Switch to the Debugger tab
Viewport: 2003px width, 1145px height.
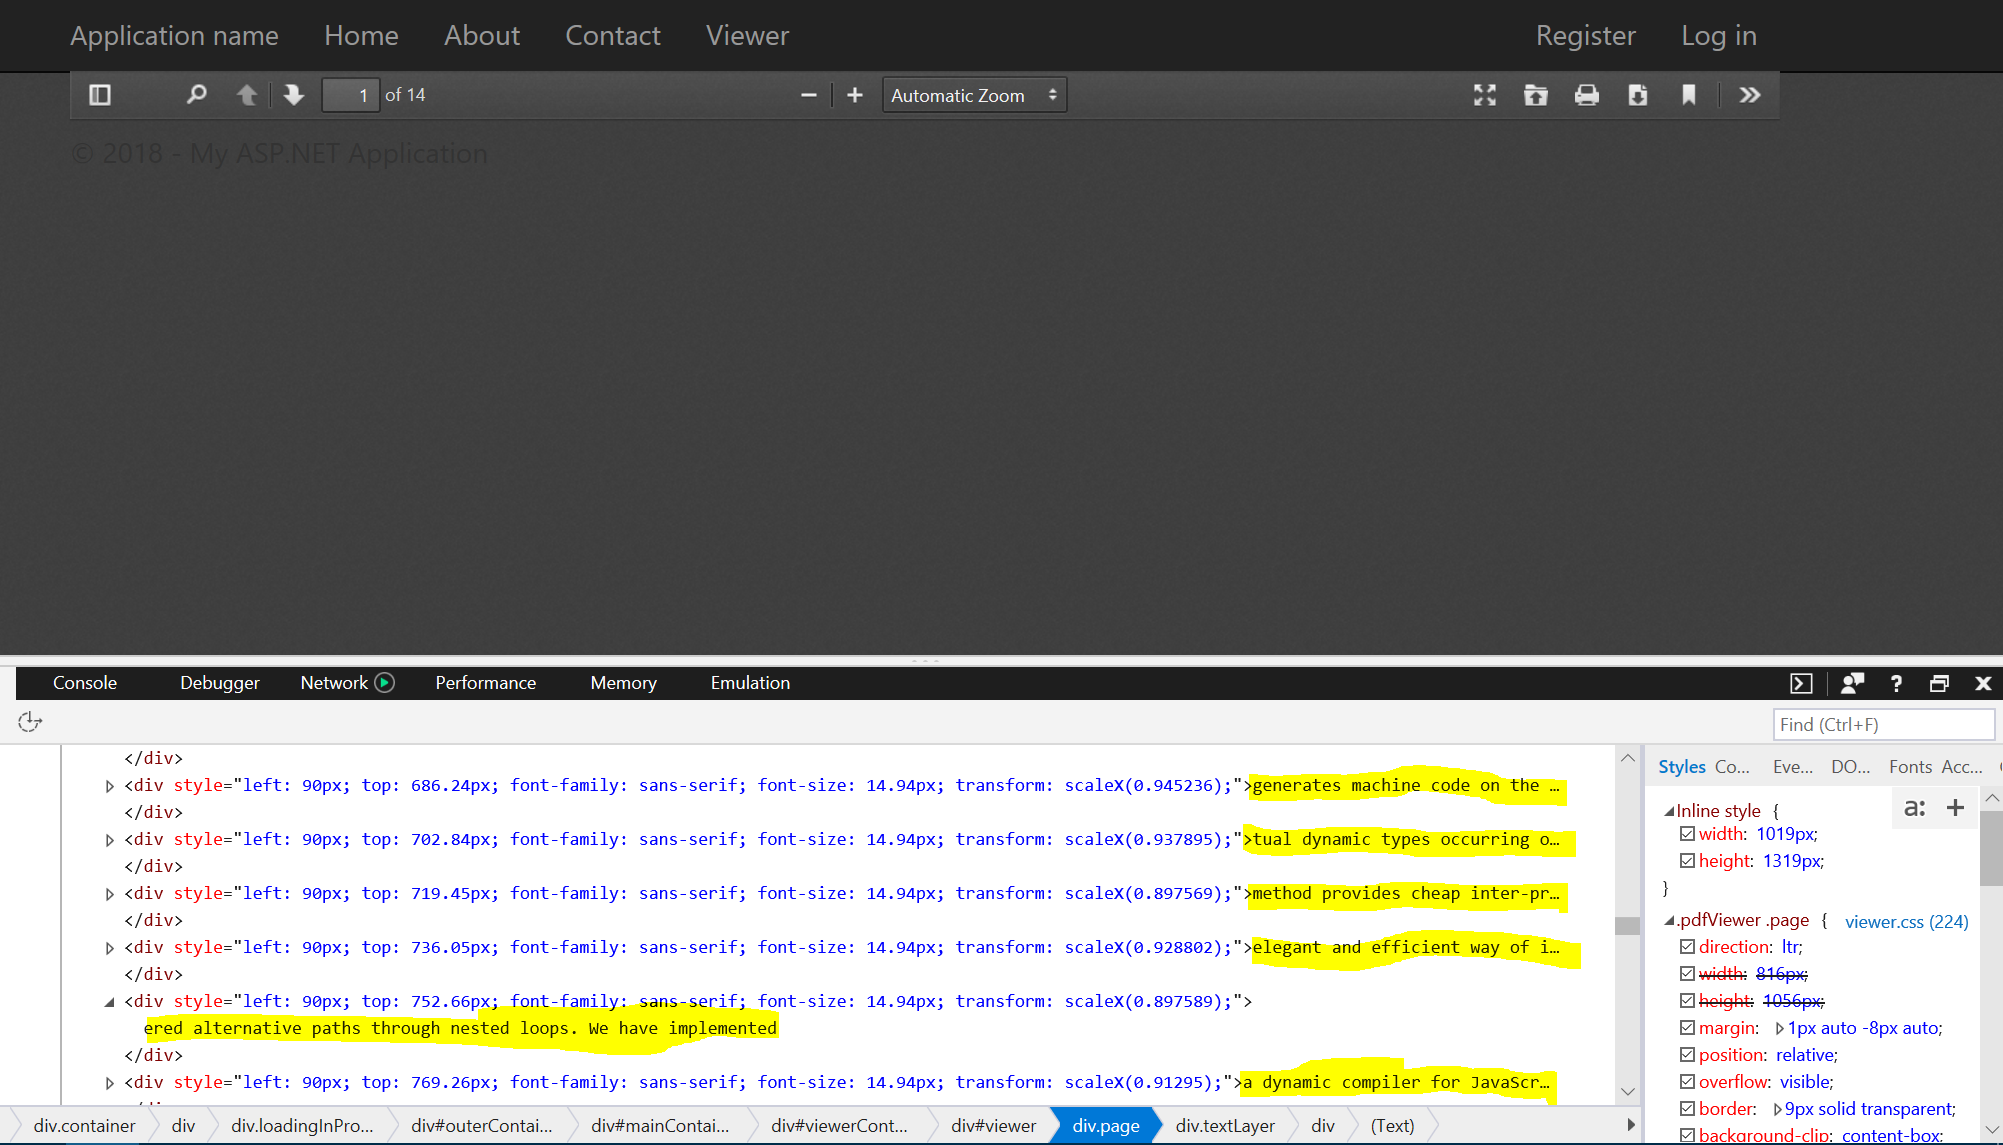219,682
